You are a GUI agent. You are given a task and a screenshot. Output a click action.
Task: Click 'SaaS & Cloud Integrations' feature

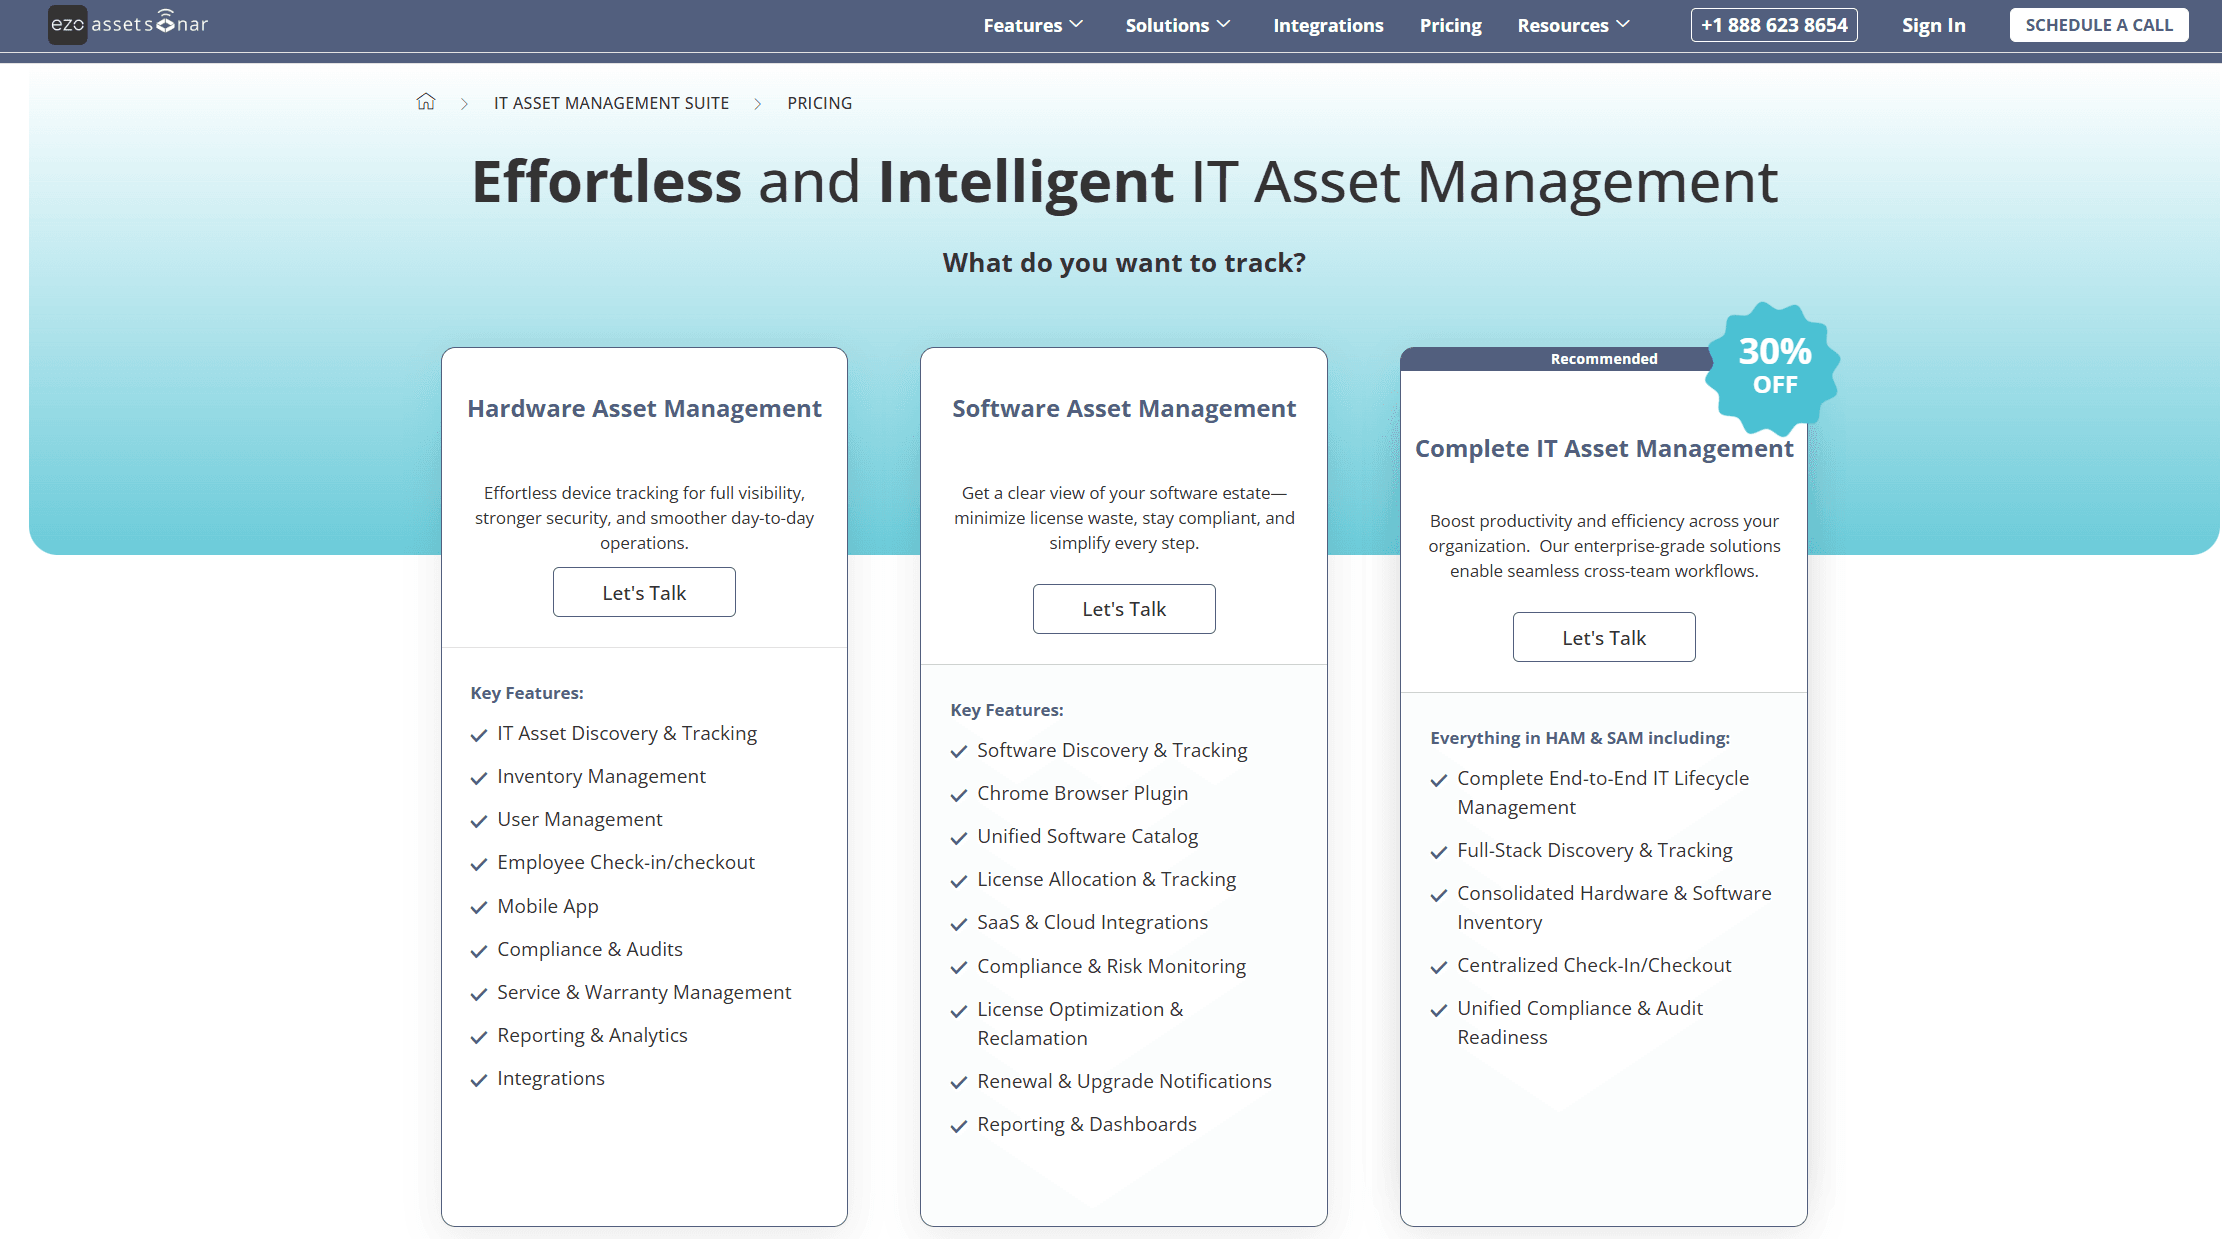click(x=1093, y=922)
